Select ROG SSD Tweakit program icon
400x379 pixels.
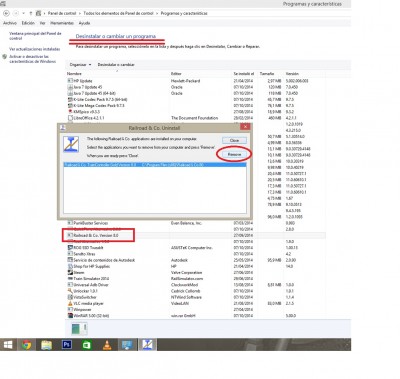[x=70, y=248]
